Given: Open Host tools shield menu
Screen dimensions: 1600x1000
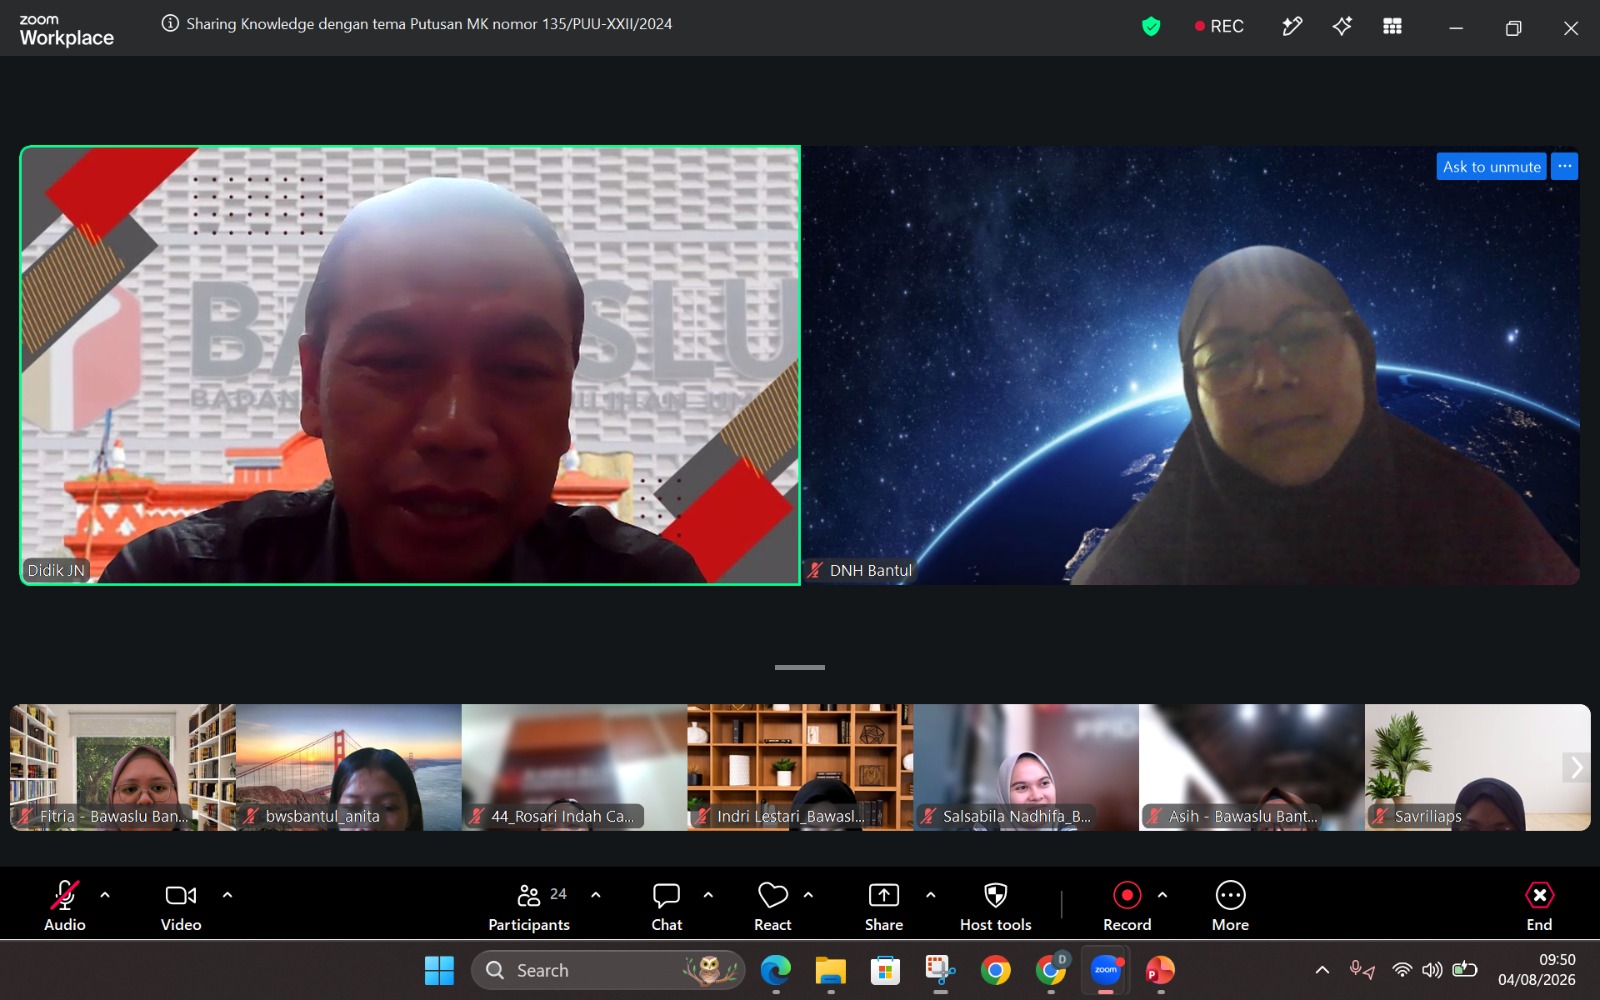Looking at the screenshot, I should point(996,906).
